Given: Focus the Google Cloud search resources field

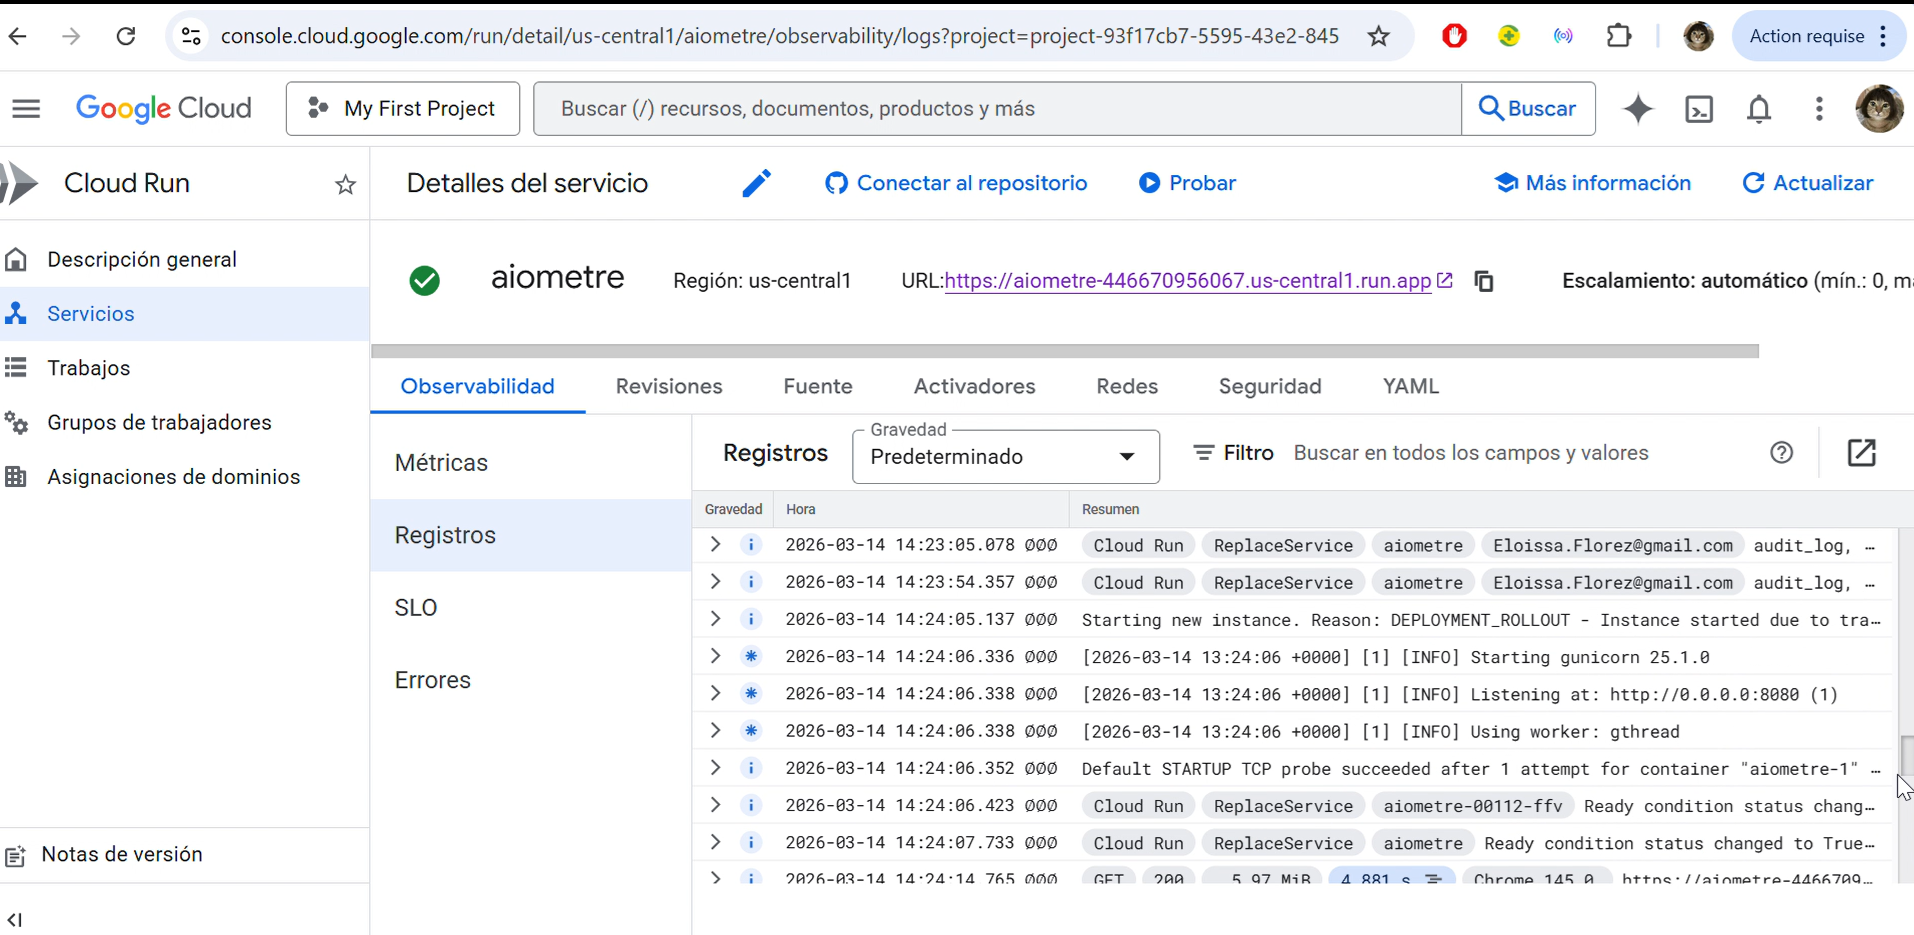Looking at the screenshot, I should 998,108.
